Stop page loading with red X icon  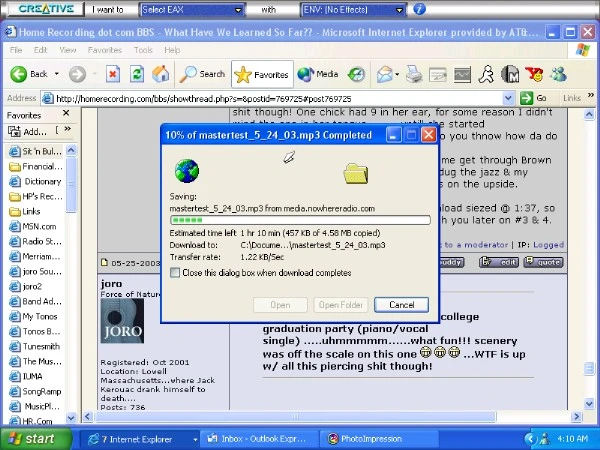pyautogui.click(x=113, y=74)
